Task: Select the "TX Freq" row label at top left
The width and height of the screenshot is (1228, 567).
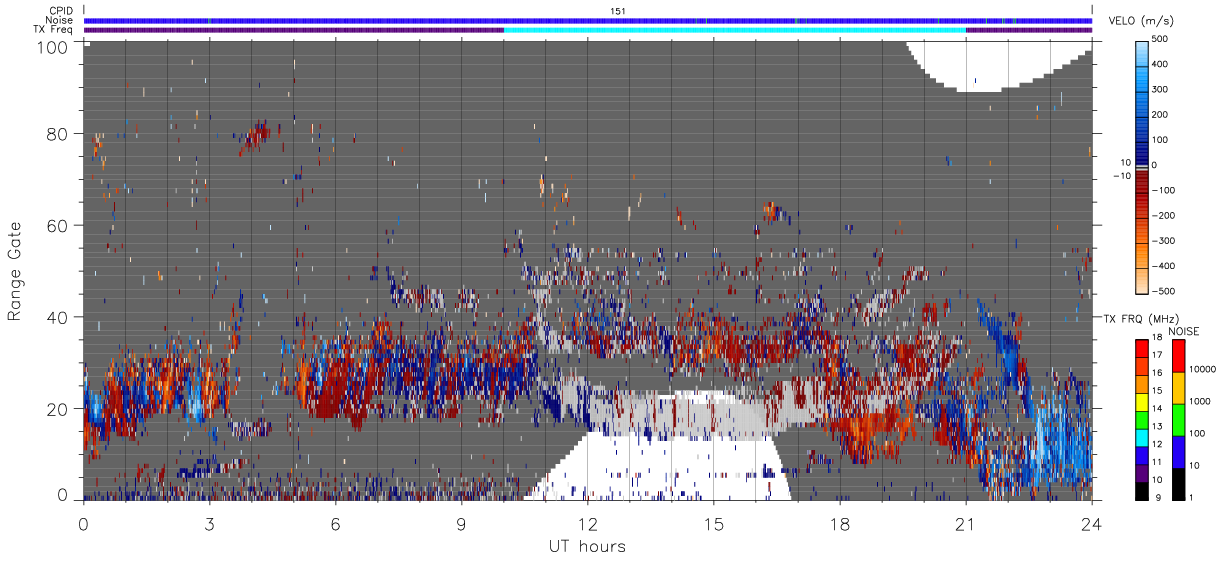Action: tap(54, 29)
